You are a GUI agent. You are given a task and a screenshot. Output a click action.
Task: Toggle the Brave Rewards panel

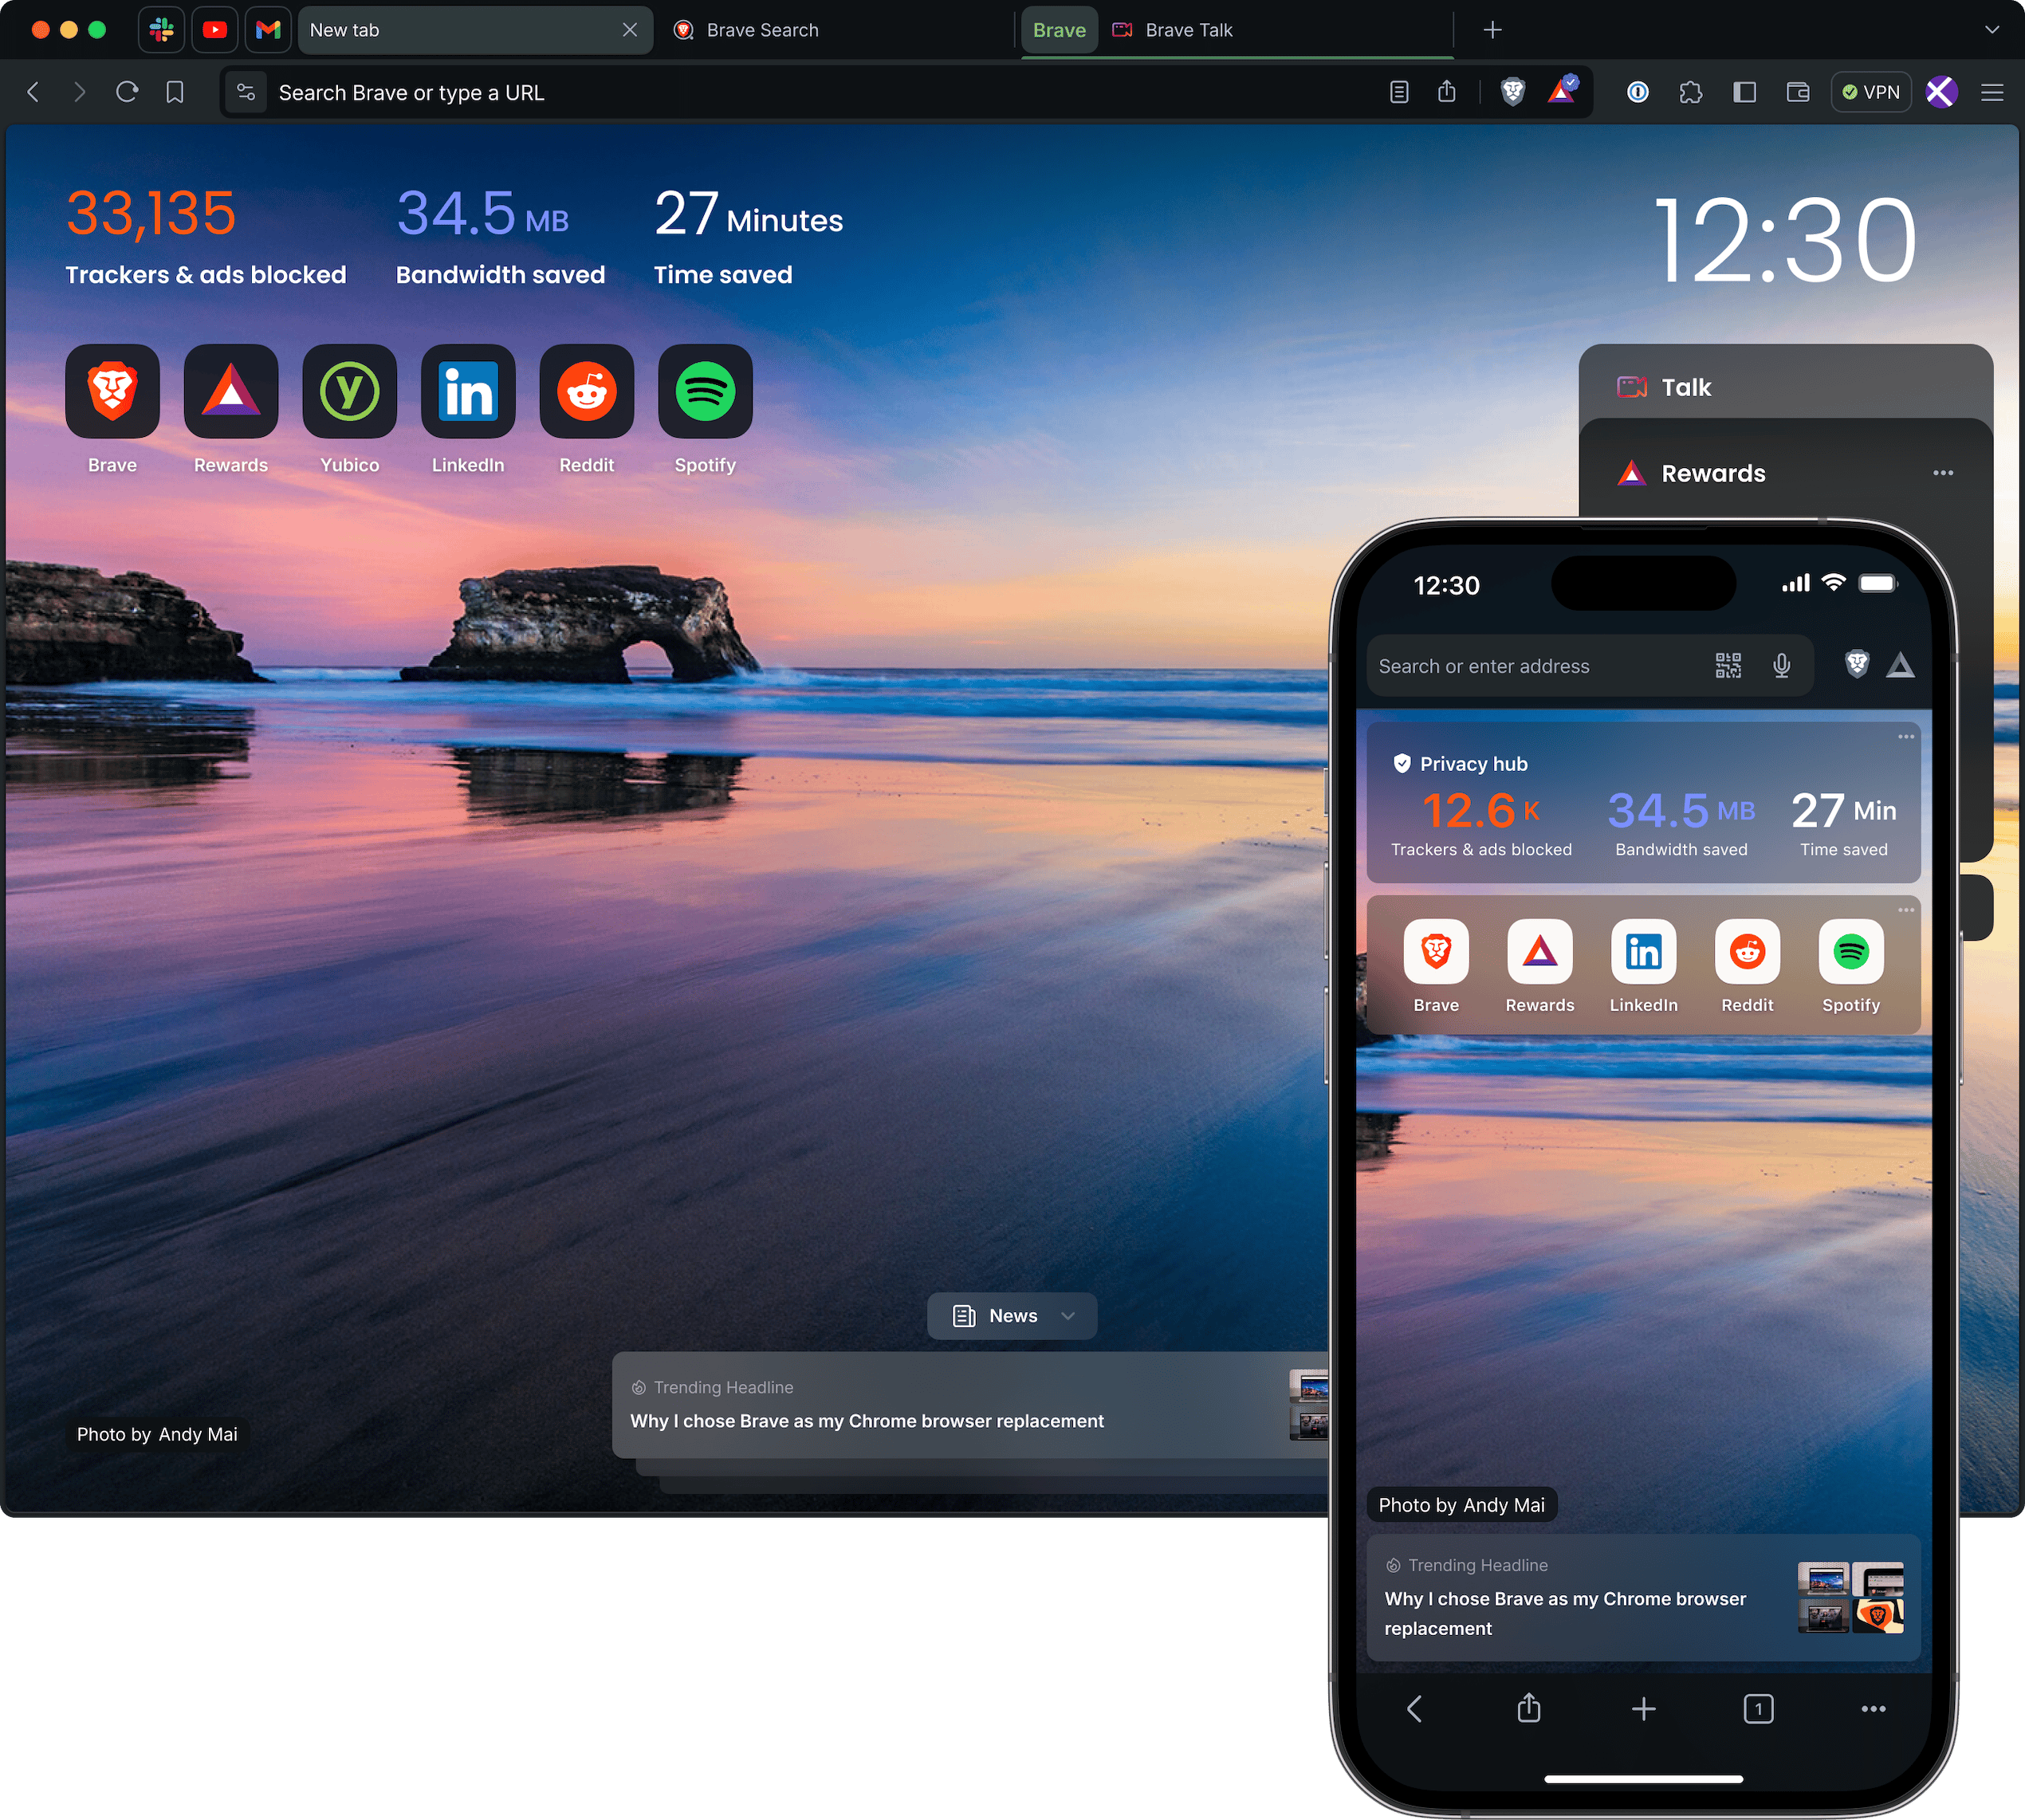click(x=1563, y=93)
